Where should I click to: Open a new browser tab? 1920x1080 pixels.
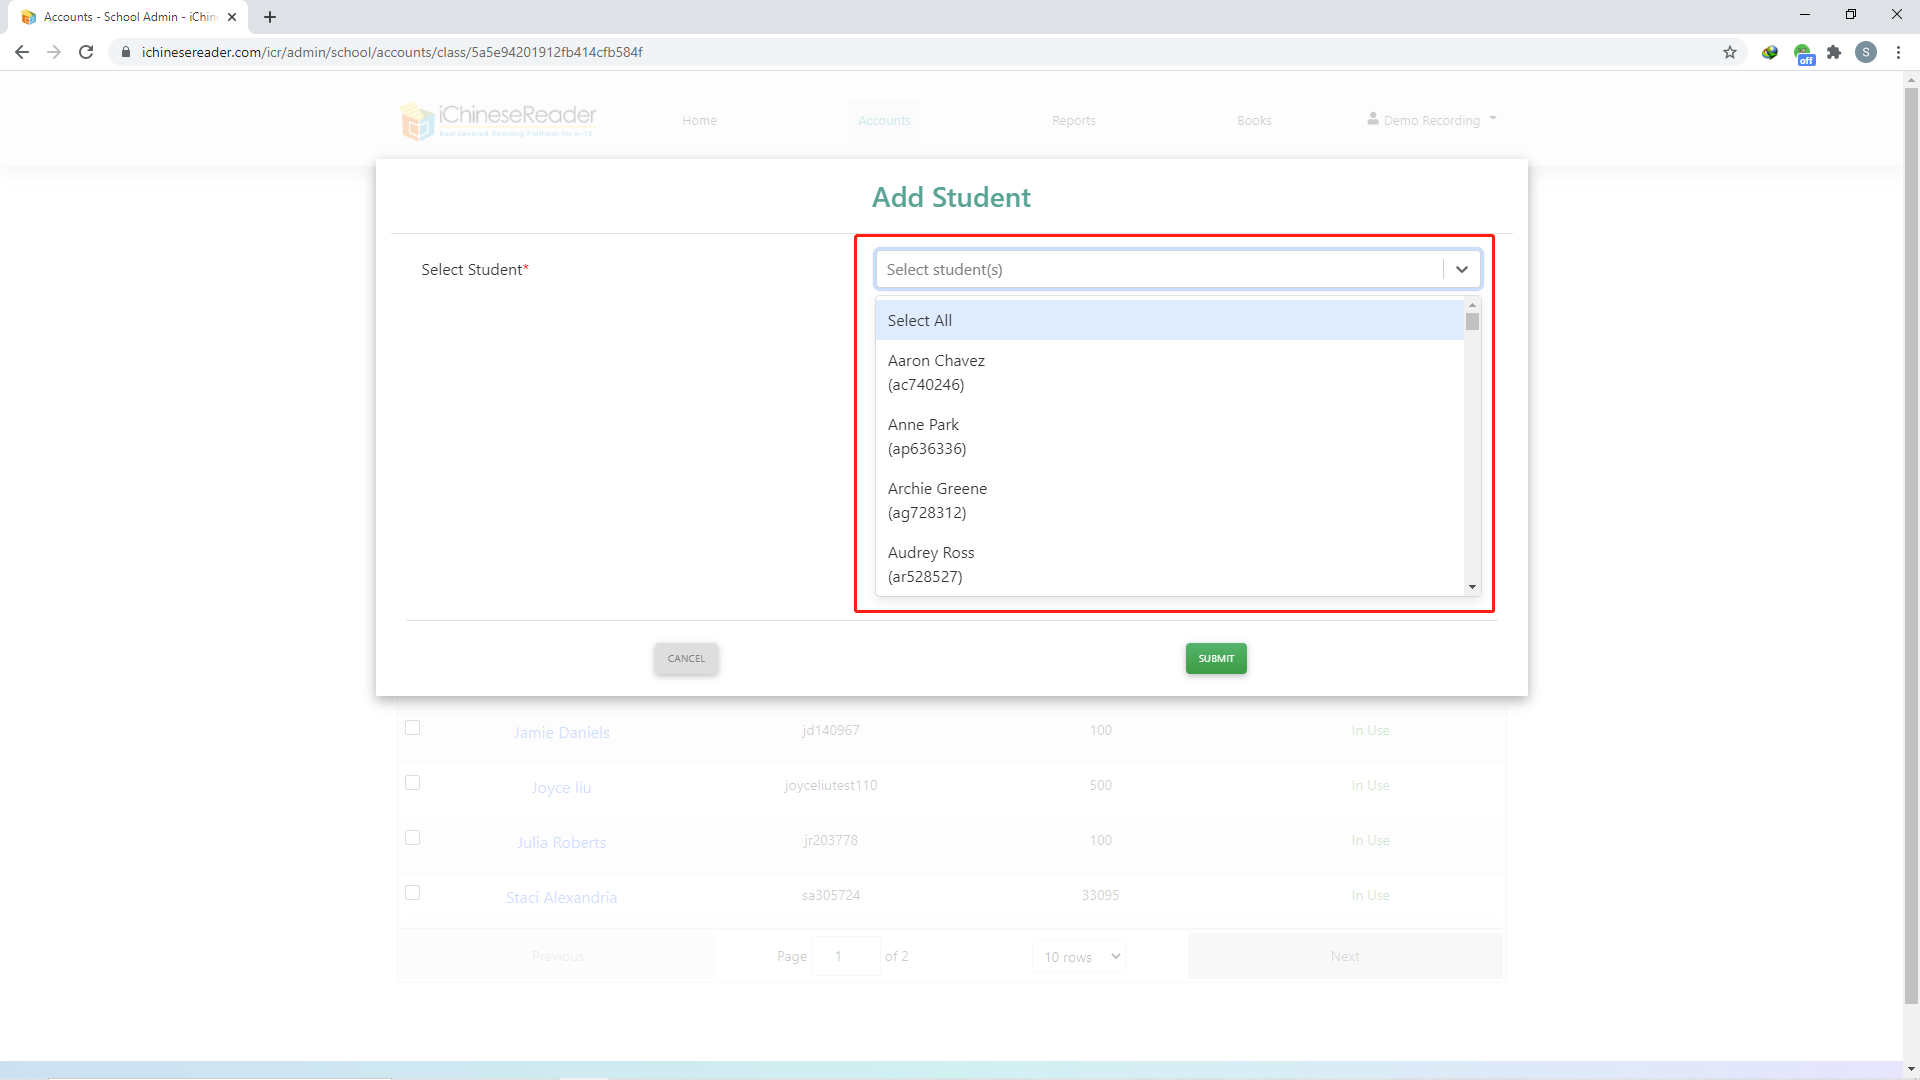click(270, 17)
